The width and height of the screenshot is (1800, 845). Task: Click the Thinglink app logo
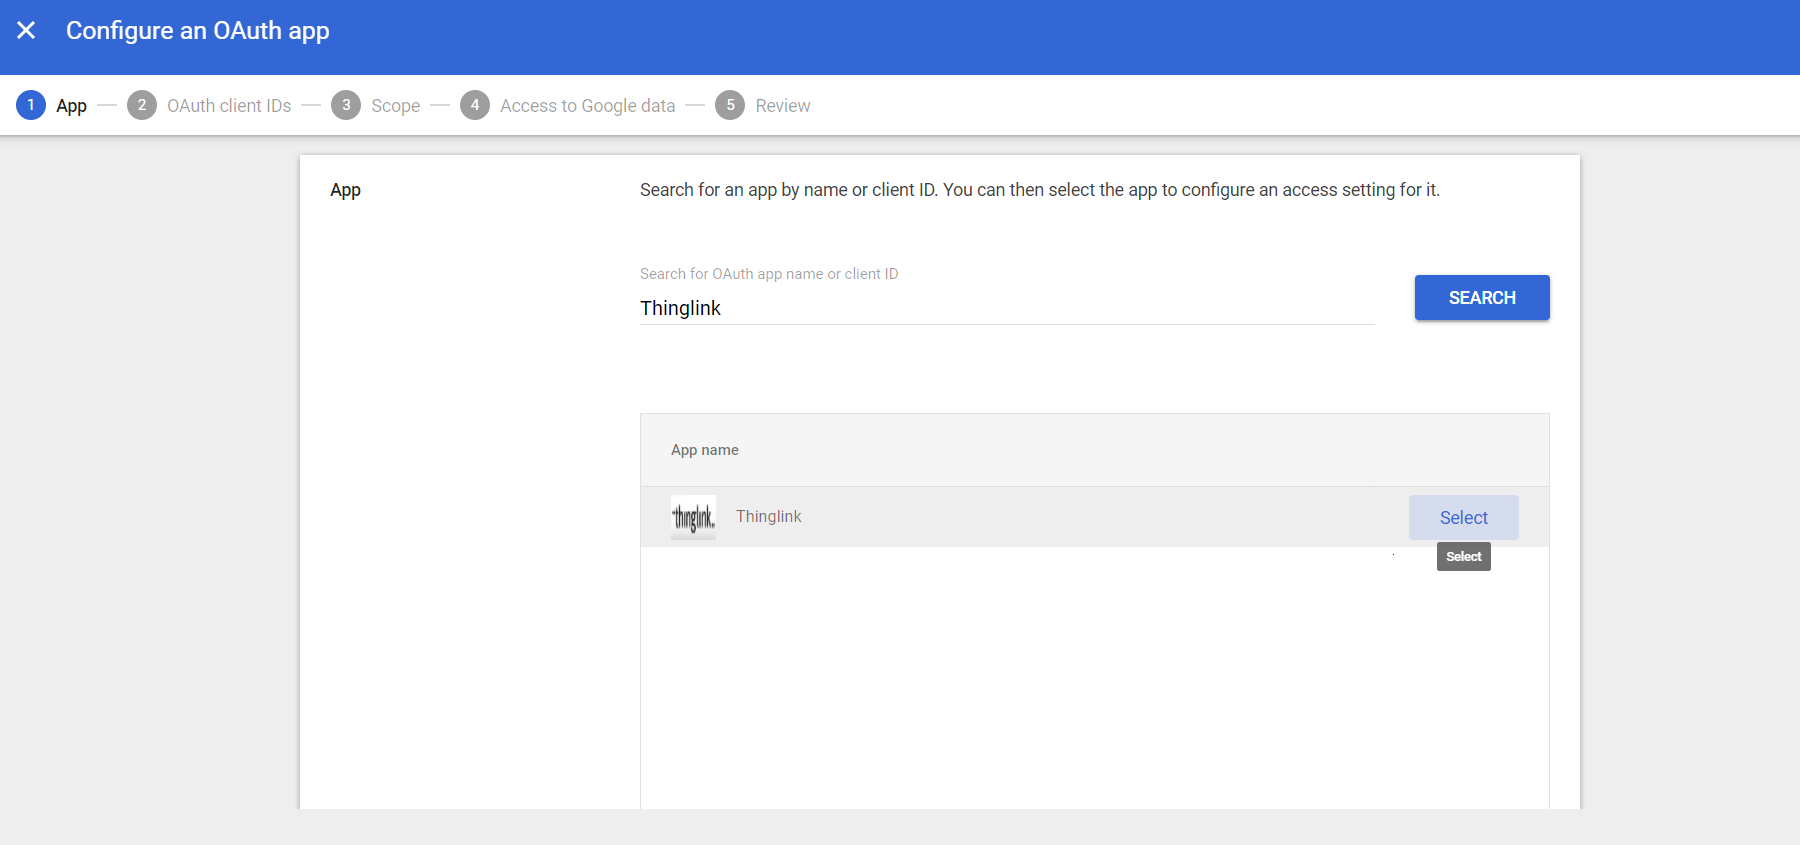pos(693,517)
